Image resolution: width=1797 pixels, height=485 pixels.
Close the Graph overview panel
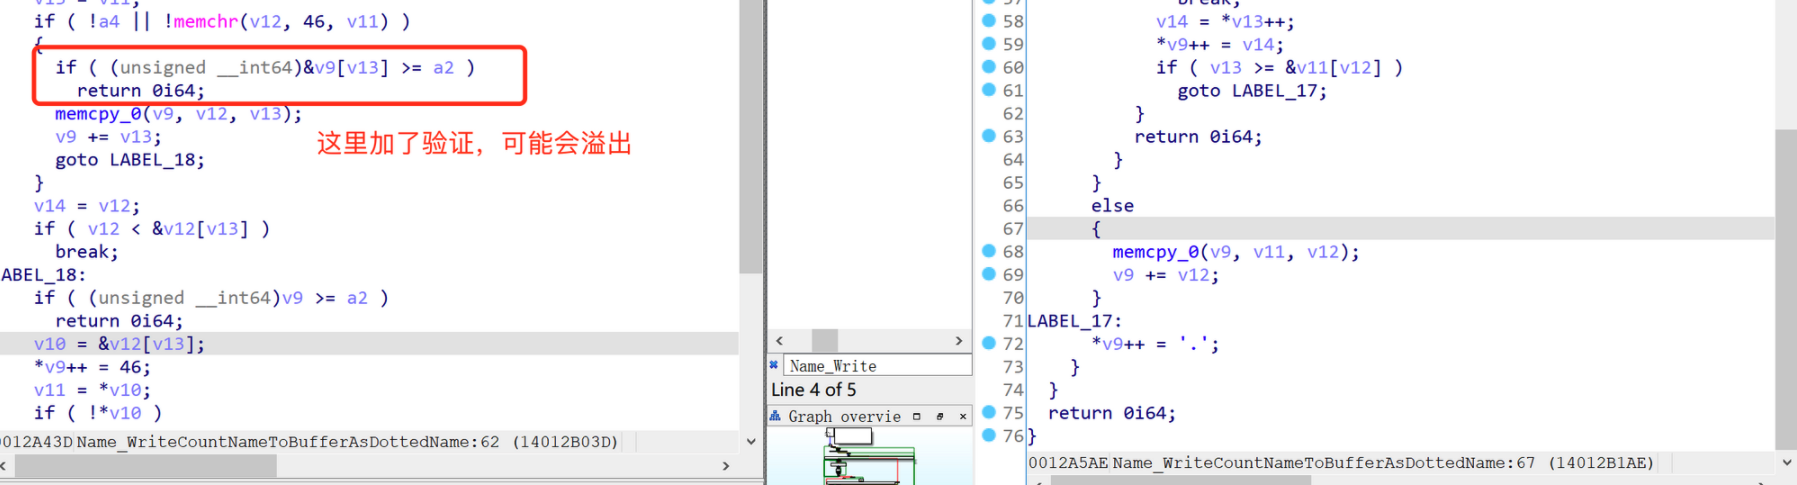click(x=963, y=416)
